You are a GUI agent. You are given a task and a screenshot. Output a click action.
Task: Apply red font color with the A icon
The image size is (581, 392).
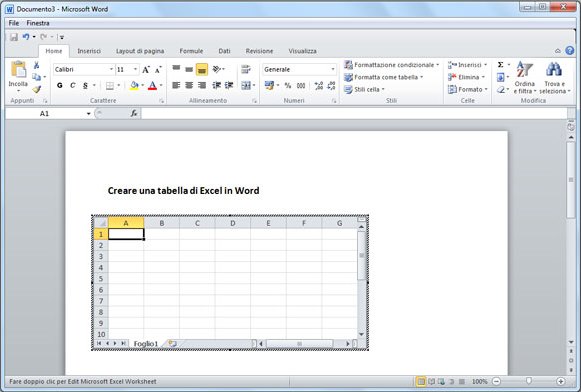(152, 86)
